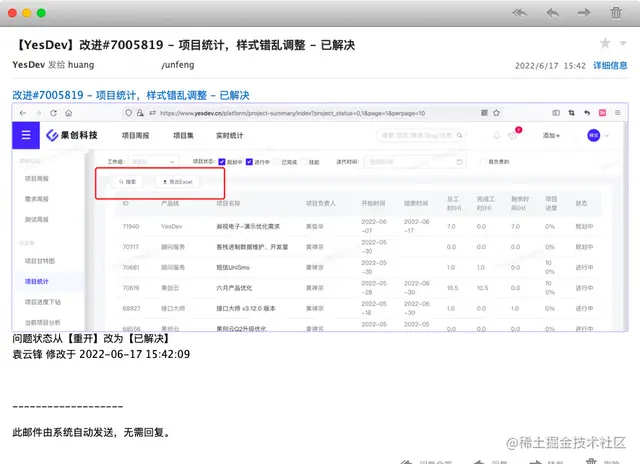640x464 pixels.
Task: Open the 项目集 top menu
Action: [x=183, y=135]
